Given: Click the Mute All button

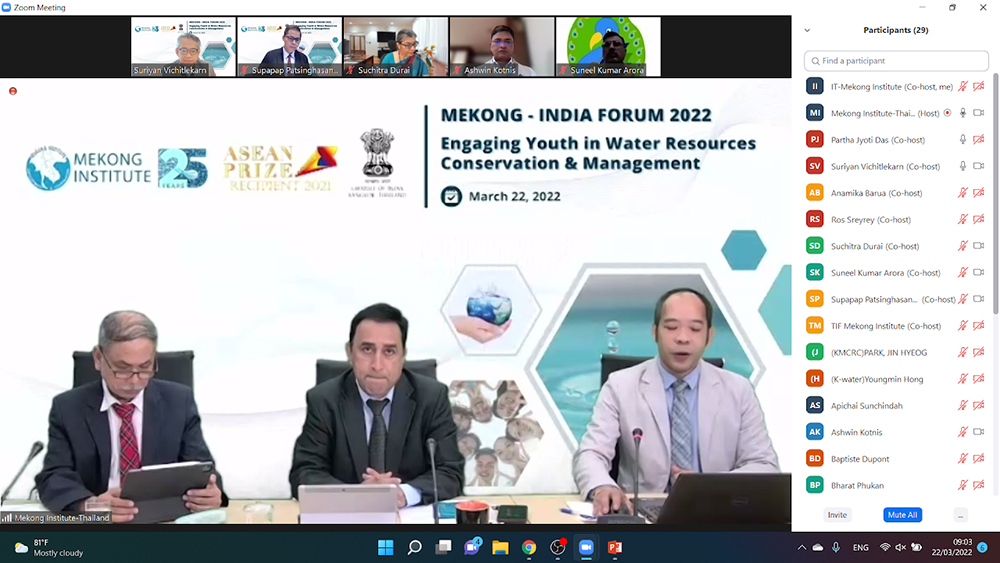Looking at the screenshot, I should (x=902, y=515).
